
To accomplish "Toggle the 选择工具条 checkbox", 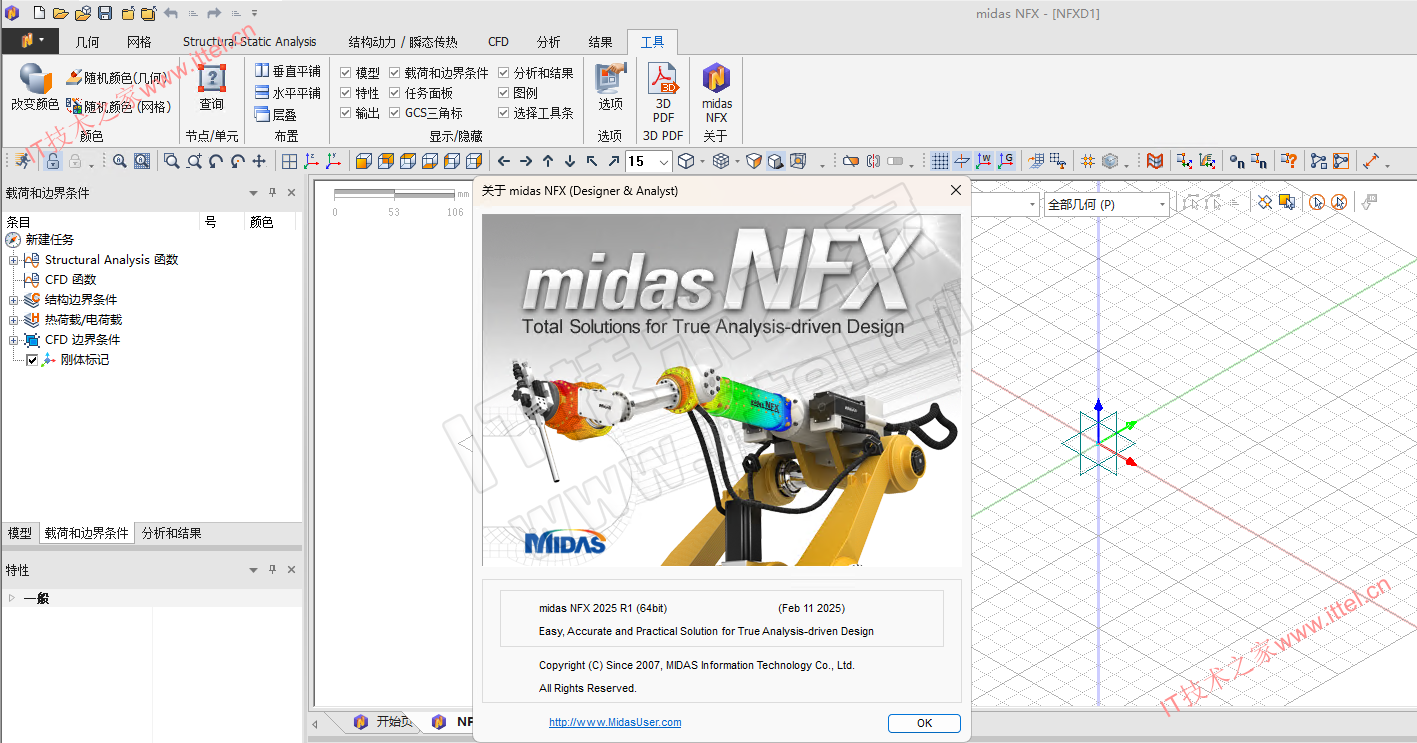I will click(x=504, y=113).
